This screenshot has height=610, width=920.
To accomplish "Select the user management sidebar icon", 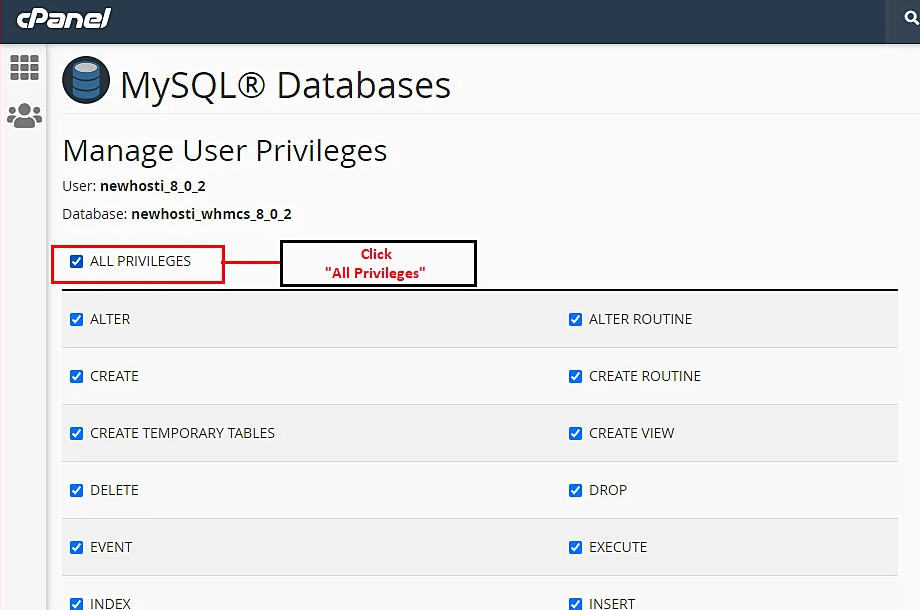I will (x=24, y=114).
